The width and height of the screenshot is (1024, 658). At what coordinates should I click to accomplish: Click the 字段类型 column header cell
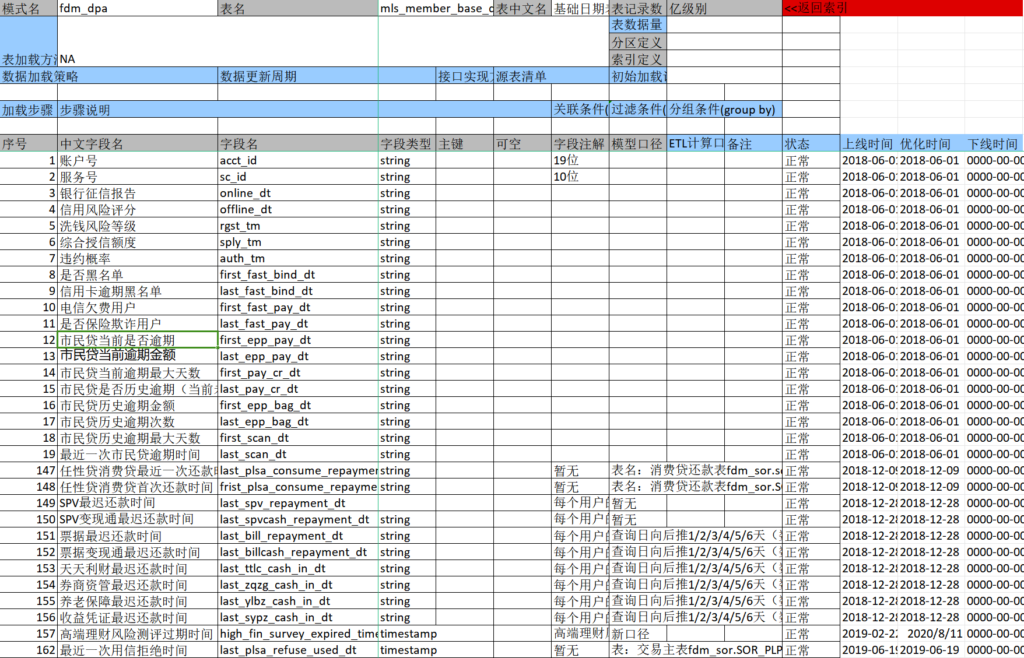click(x=407, y=144)
